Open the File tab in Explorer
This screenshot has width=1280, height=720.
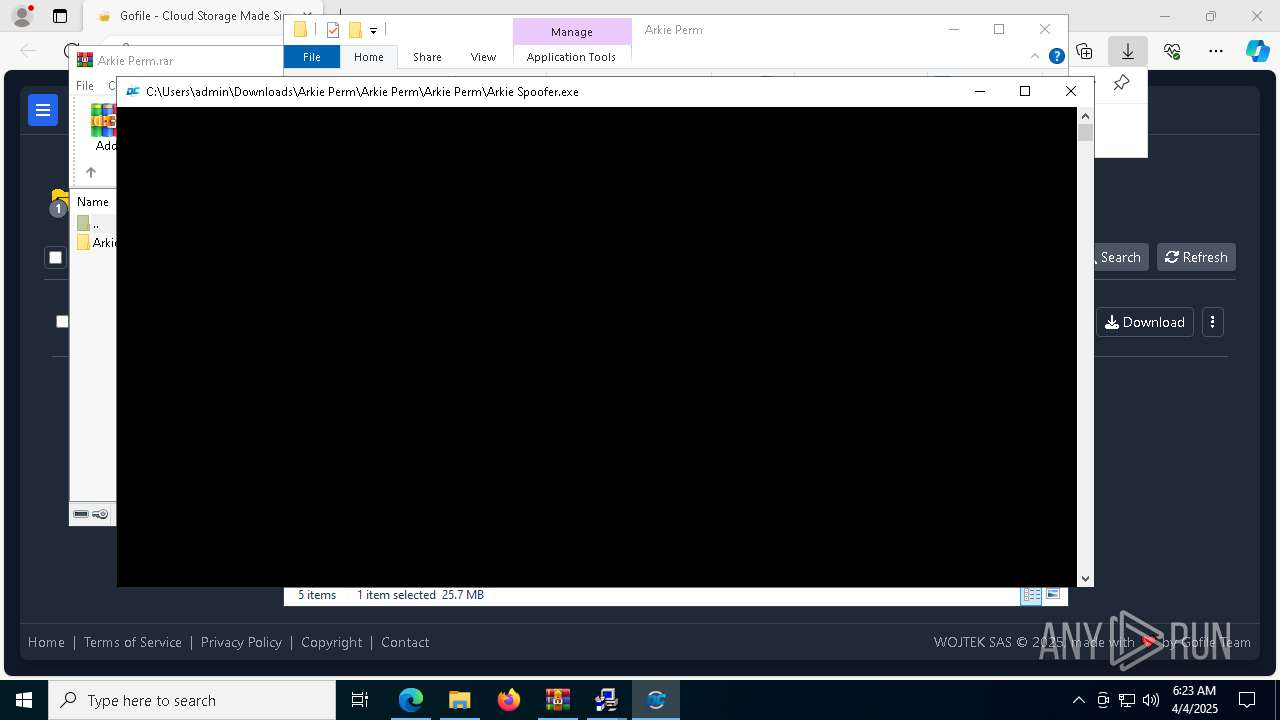click(312, 57)
